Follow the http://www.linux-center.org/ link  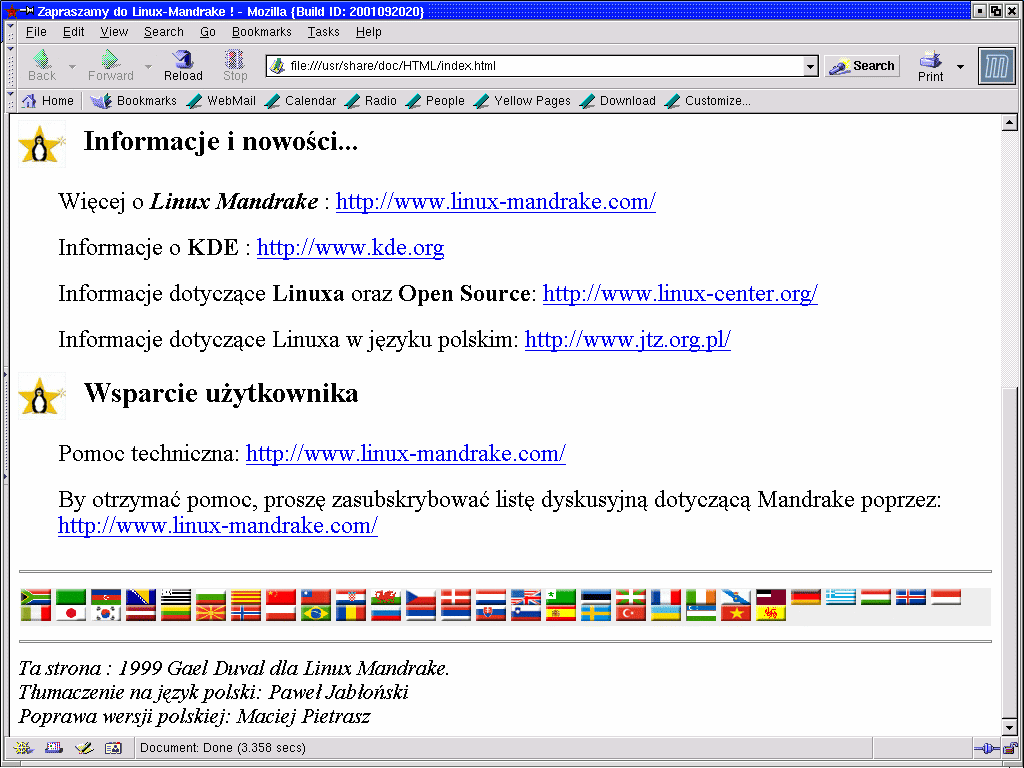coord(680,294)
